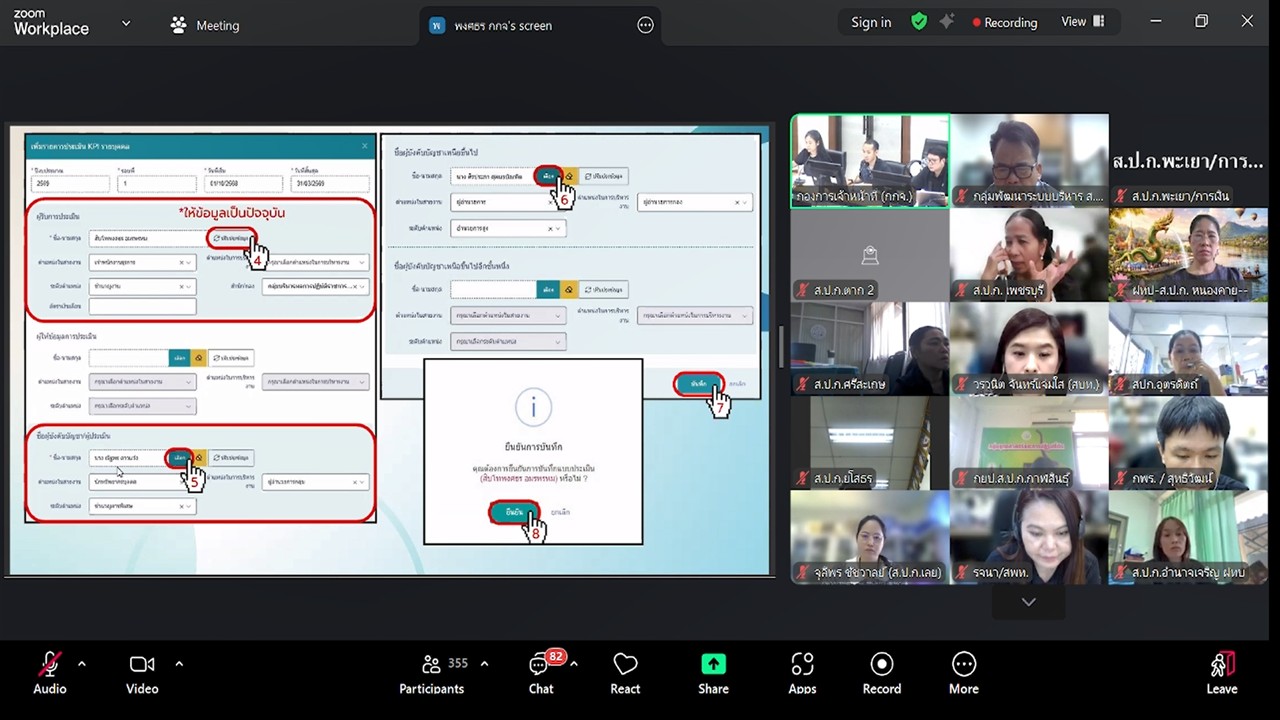
Task: Click the green Share screen button
Action: click(713, 673)
